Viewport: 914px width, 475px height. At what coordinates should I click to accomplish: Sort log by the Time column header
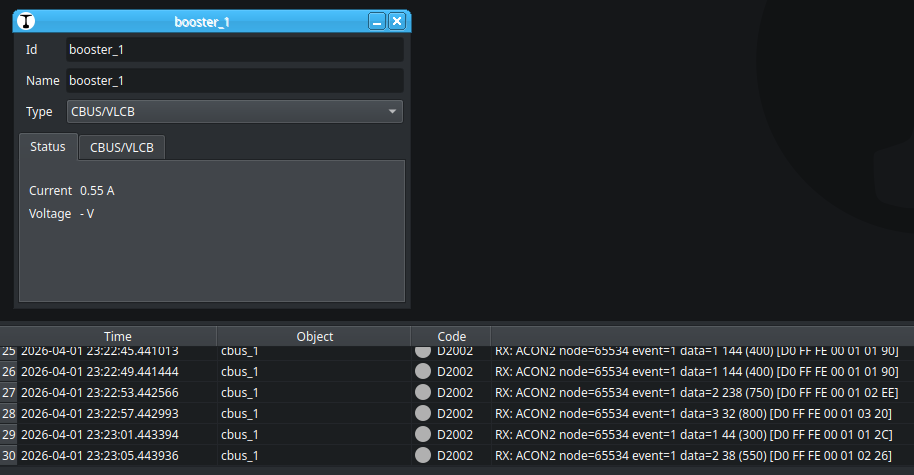[x=117, y=337]
